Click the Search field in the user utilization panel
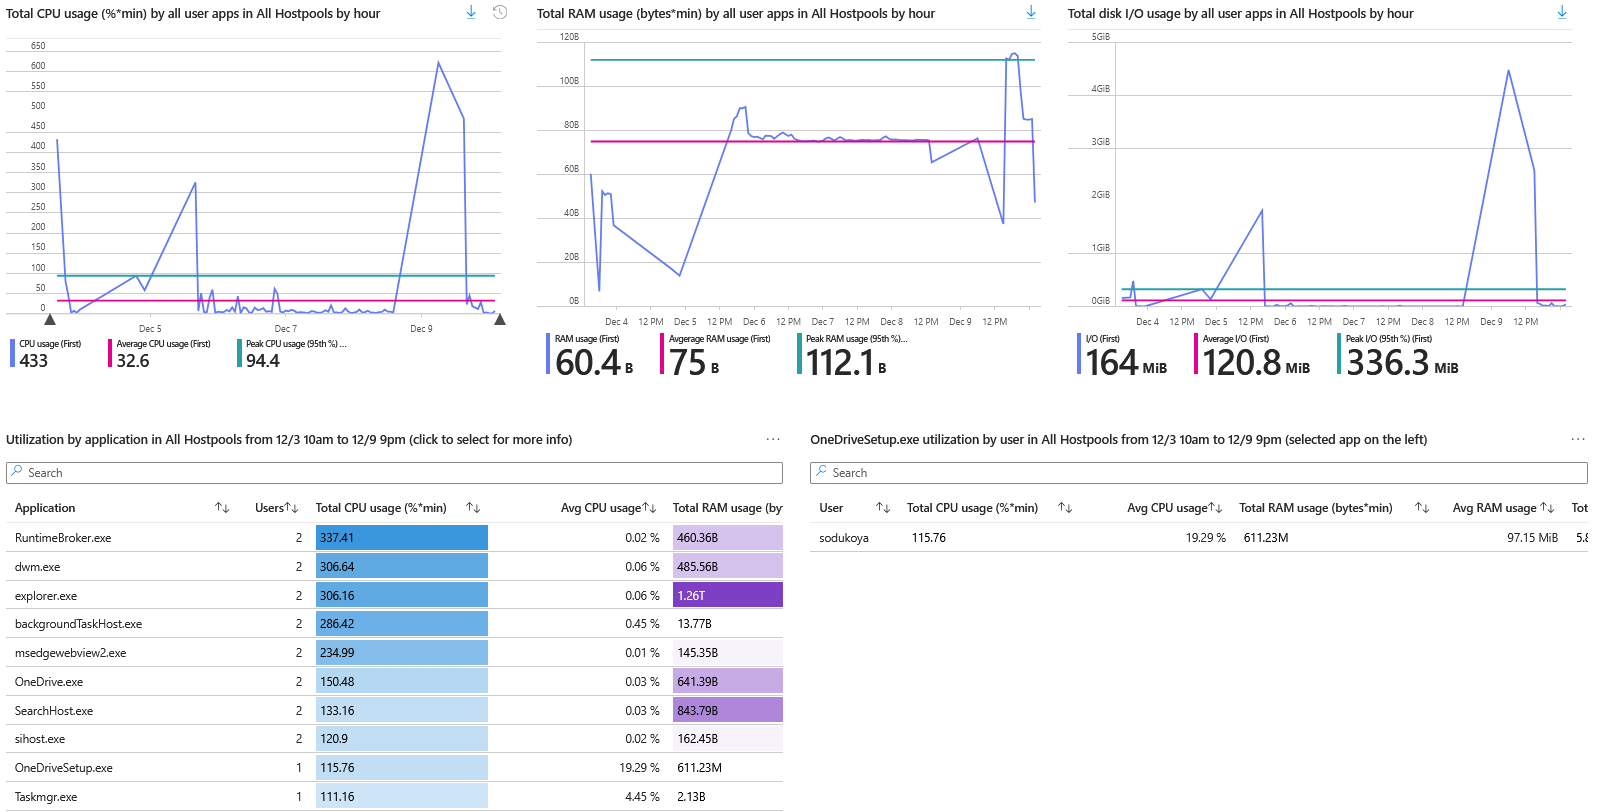Viewport: 1601px width, 812px height. pos(1199,473)
